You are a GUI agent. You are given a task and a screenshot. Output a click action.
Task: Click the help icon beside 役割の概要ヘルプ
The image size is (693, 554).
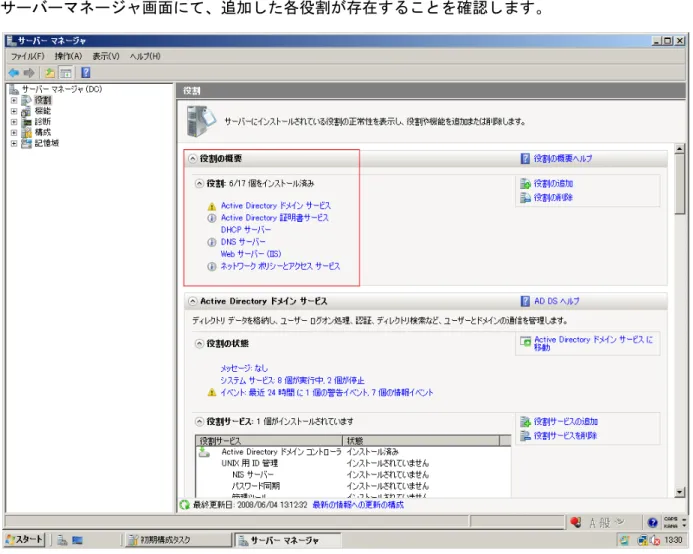[x=525, y=159]
